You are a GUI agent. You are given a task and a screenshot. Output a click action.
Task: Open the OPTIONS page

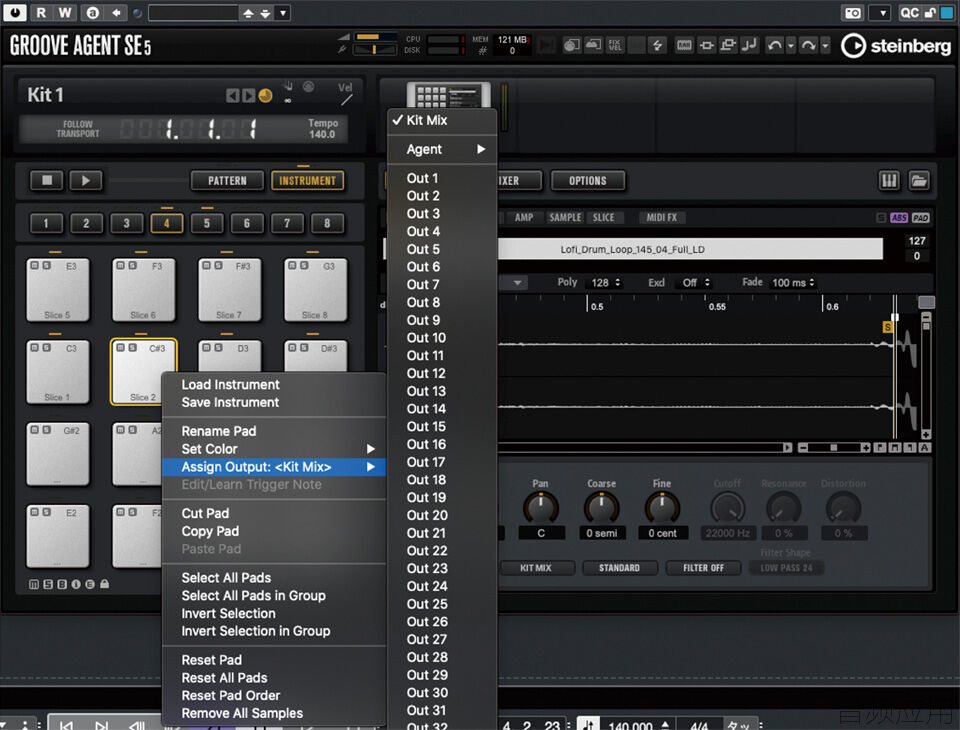[x=588, y=181]
